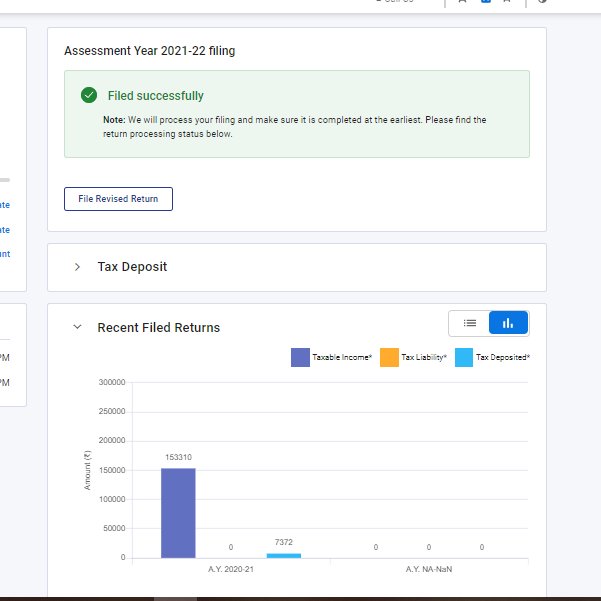Screen dimensions: 601x601
Task: Click the Tax Deposited legend label
Action: coord(502,357)
